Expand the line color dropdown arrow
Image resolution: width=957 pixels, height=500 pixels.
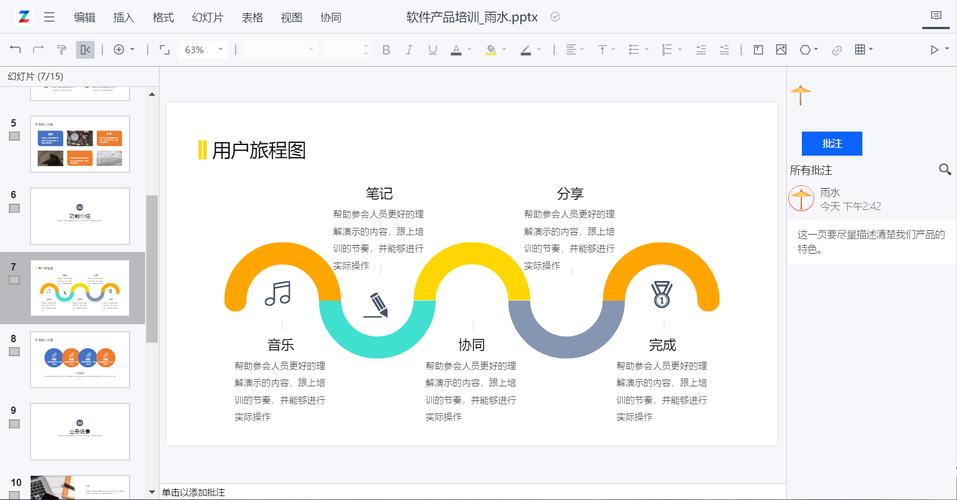pos(539,49)
